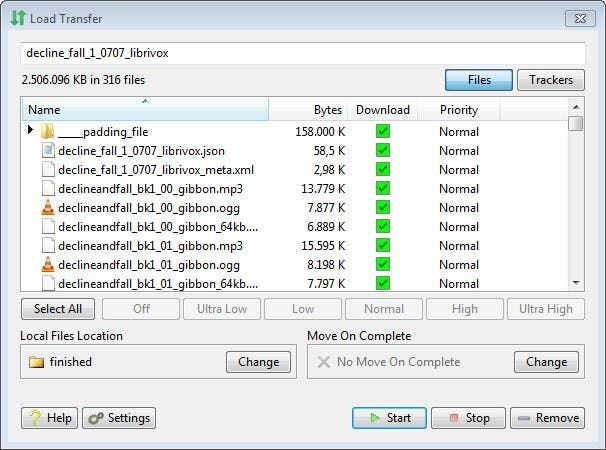The width and height of the screenshot is (606, 450).
Task: Click the Normal priority of ____padding_file
Action: (459, 132)
